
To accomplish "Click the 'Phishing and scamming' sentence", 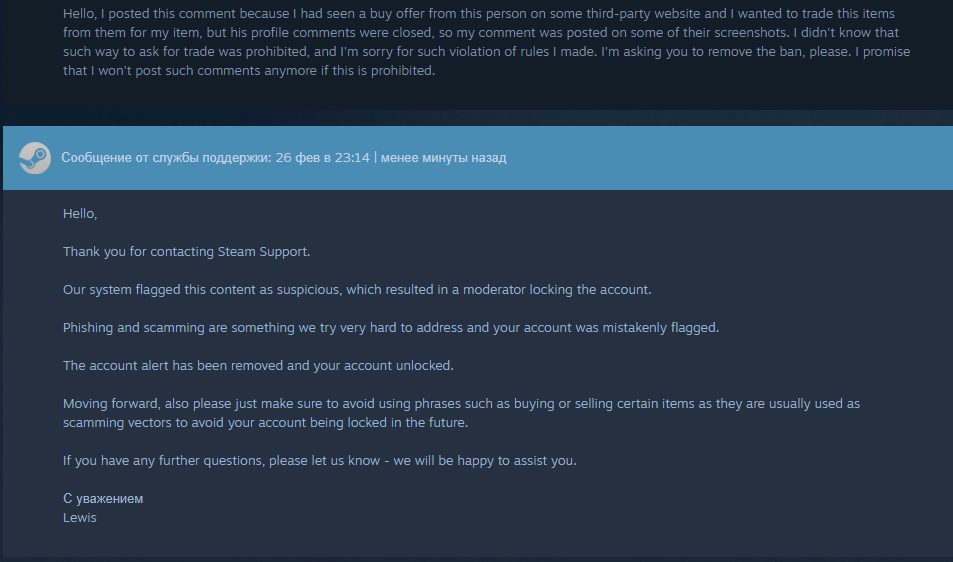I will pyautogui.click(x=391, y=328).
